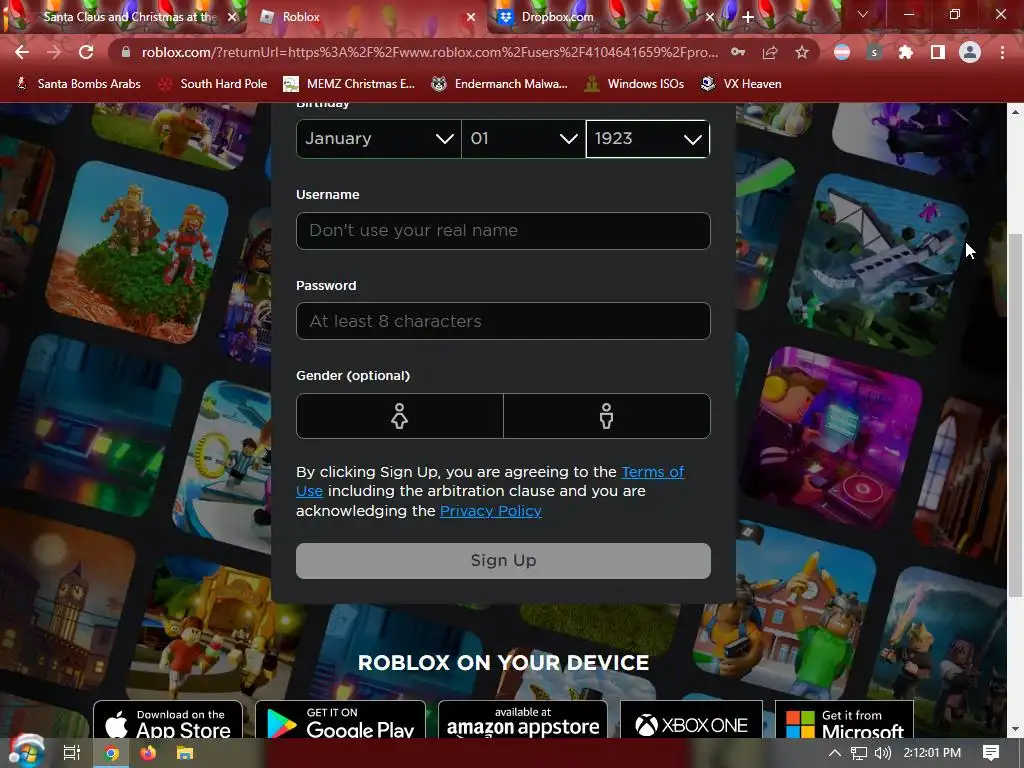Viewport: 1024px width, 768px height.
Task: Click the Chrome taskbar icon
Action: (112, 753)
